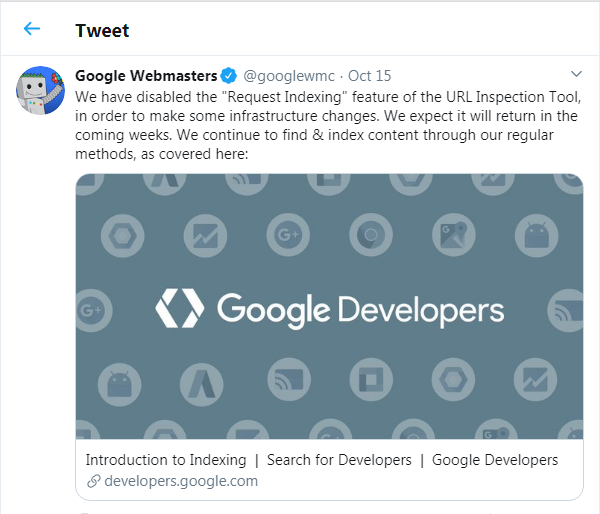600x514 pixels.
Task: Click the blue verified badge
Action: coord(228,75)
